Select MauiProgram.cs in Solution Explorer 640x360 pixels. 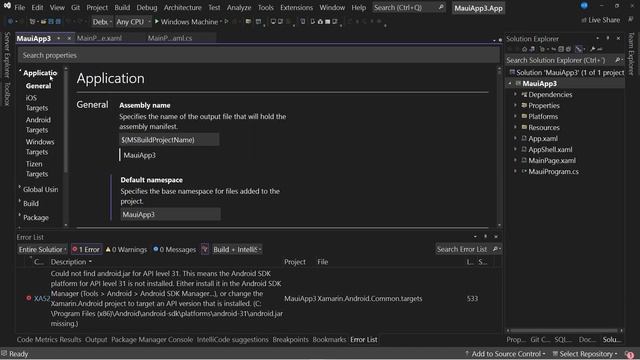[x=553, y=171]
